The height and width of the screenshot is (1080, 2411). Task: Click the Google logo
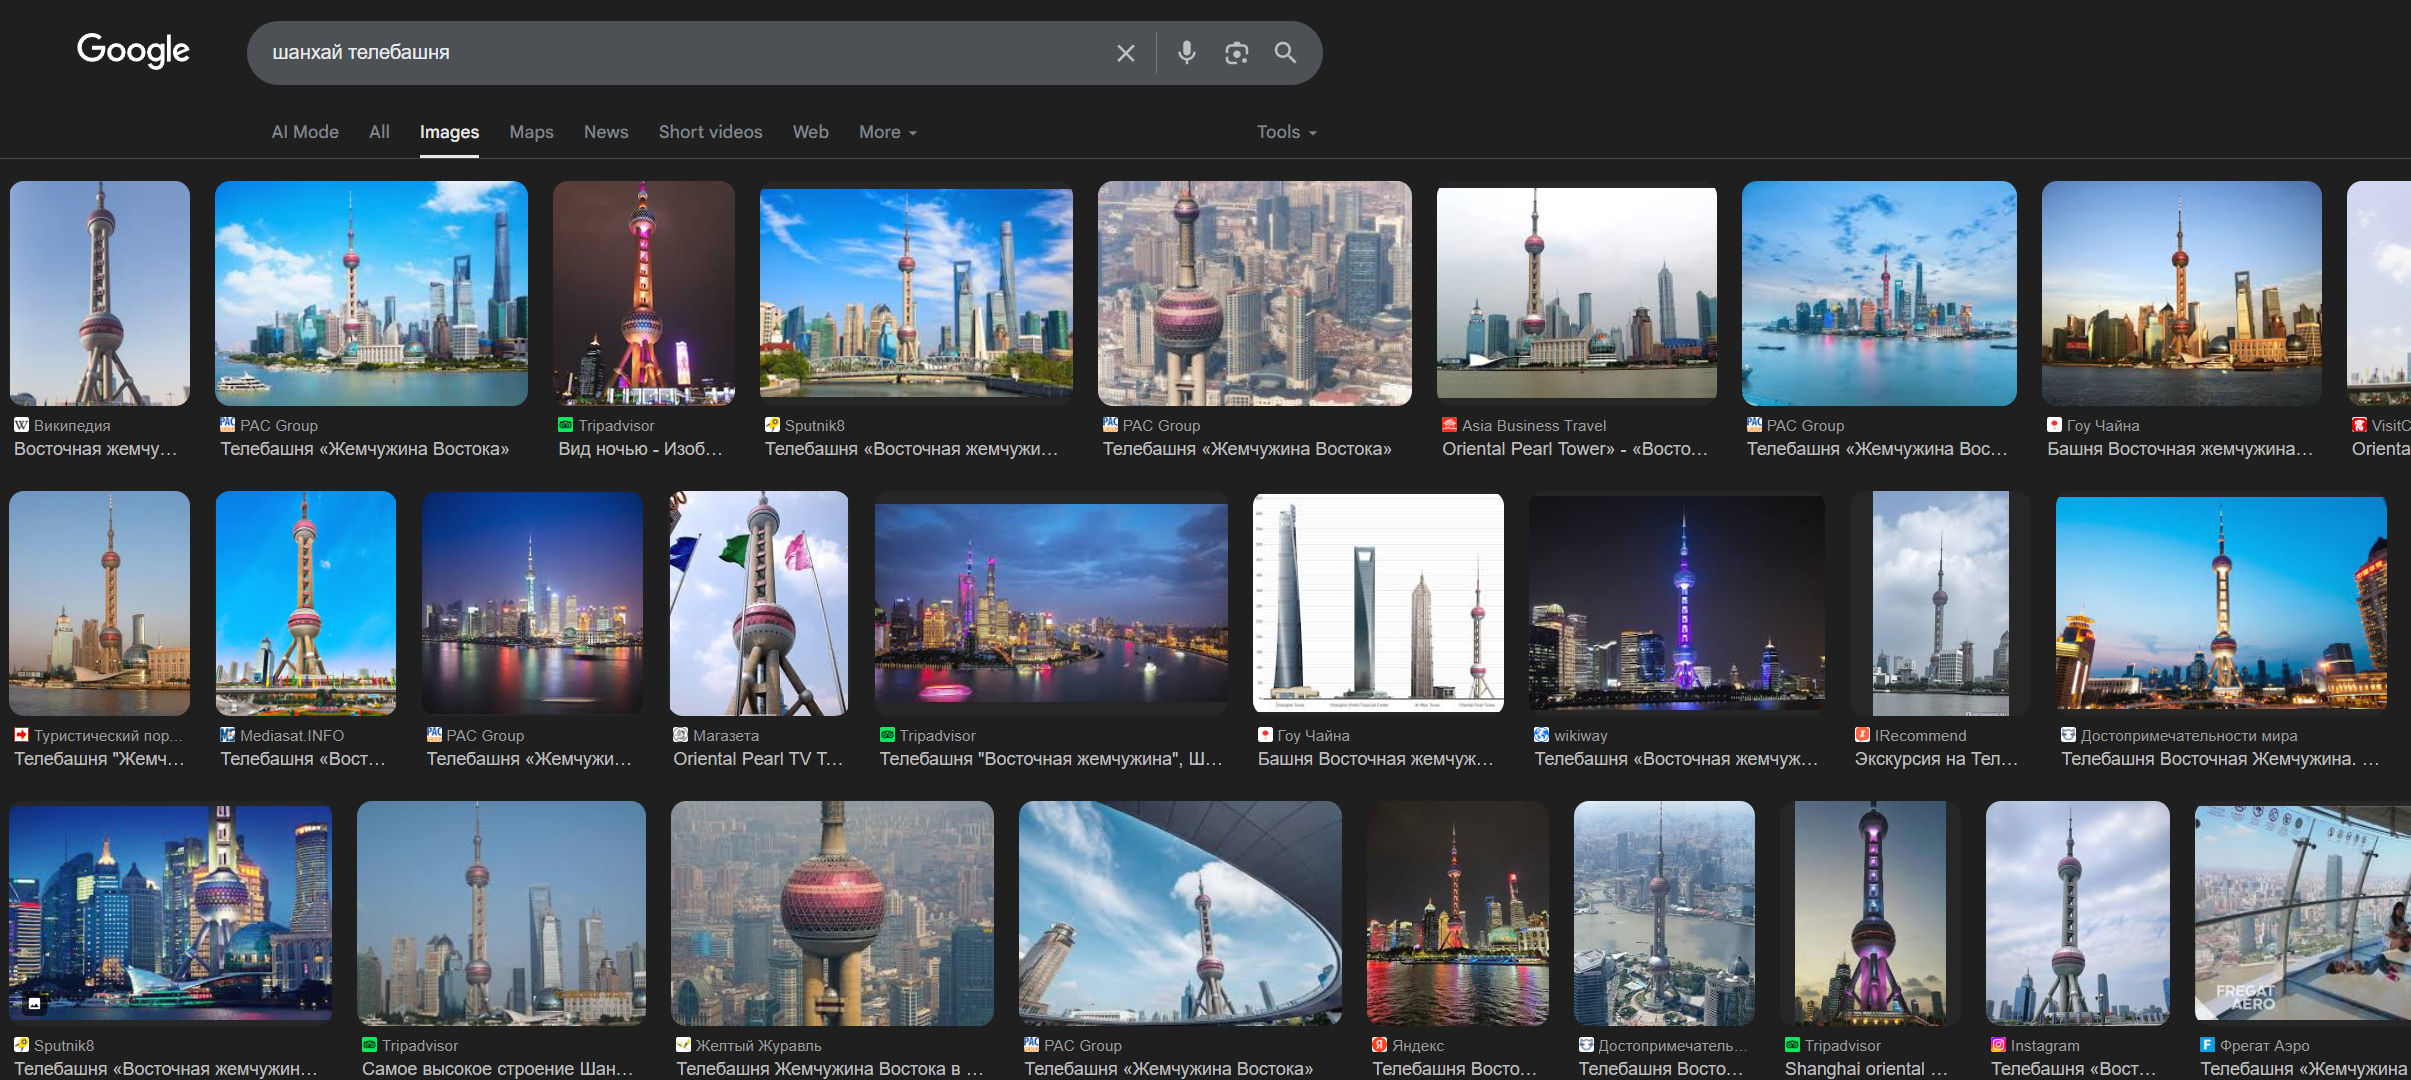click(133, 50)
